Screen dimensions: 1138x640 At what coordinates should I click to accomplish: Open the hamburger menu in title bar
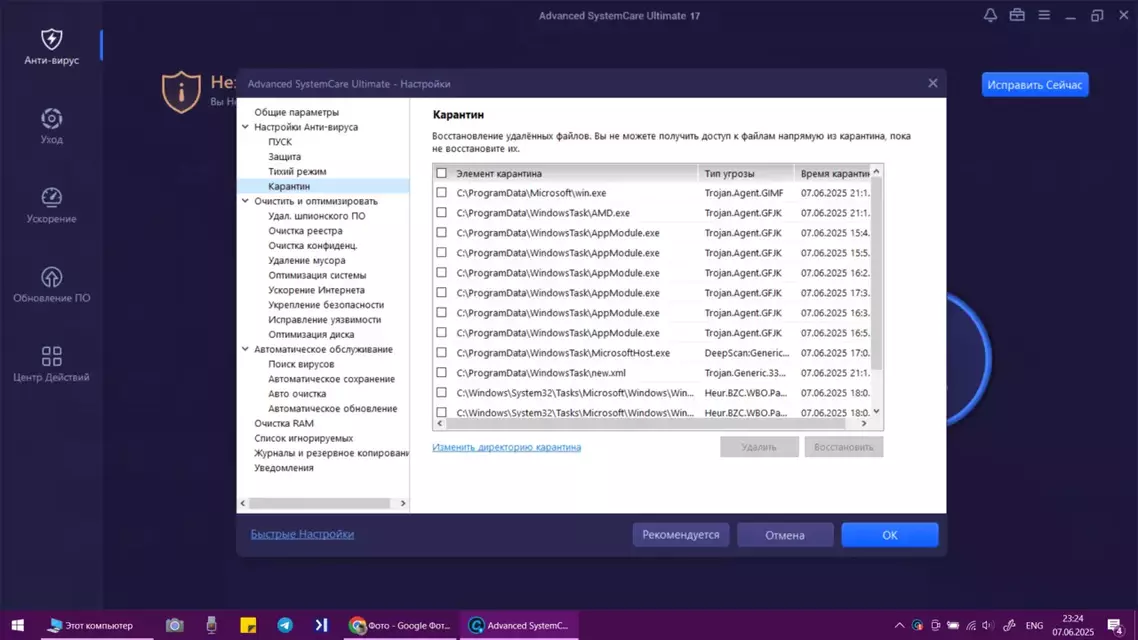pos(1044,15)
